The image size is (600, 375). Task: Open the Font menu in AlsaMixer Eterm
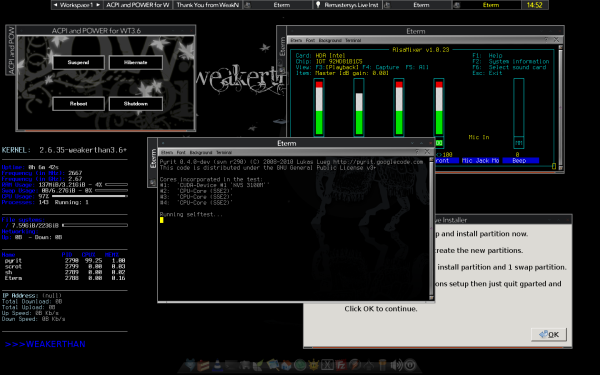pyautogui.click(x=310, y=40)
